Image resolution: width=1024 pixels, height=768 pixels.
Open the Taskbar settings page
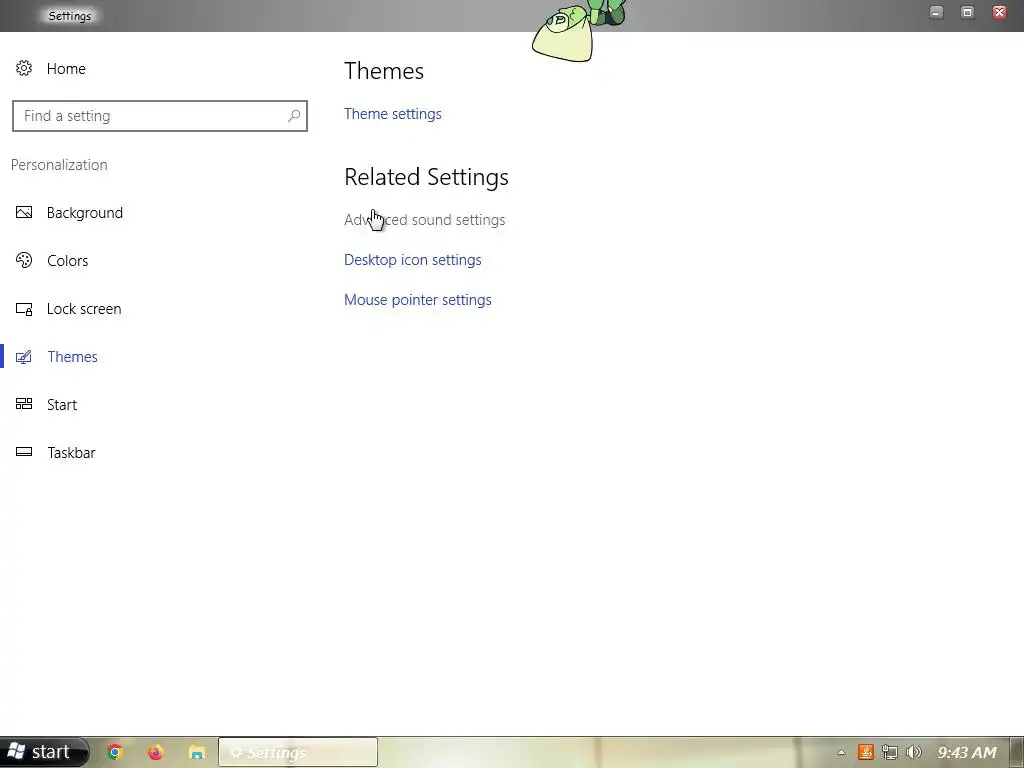point(71,453)
